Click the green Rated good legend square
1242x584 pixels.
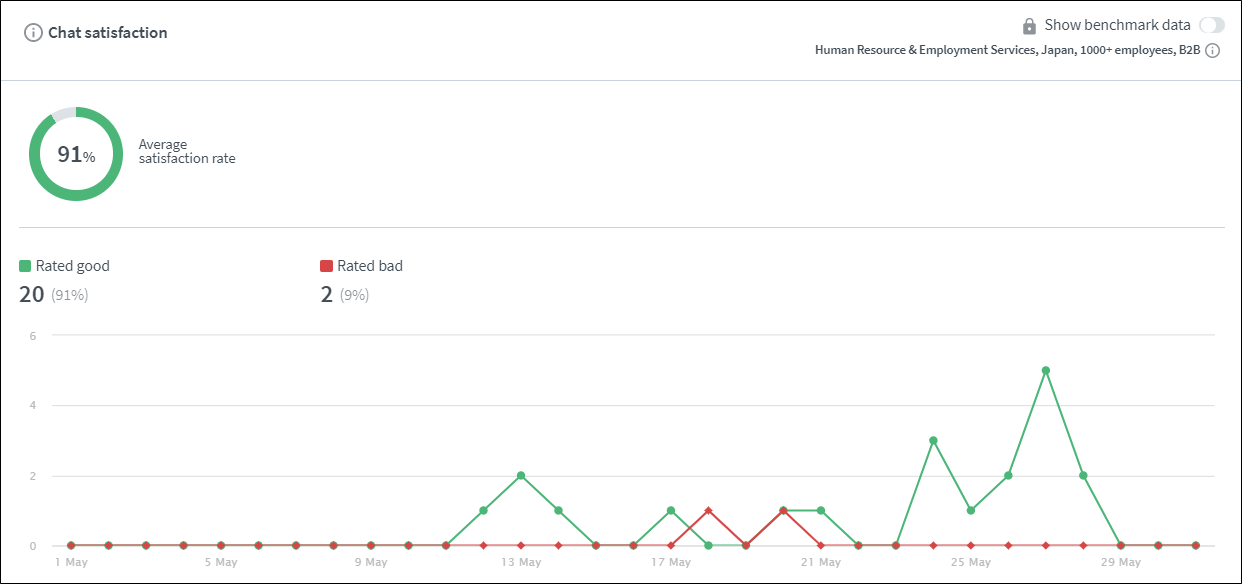point(25,266)
